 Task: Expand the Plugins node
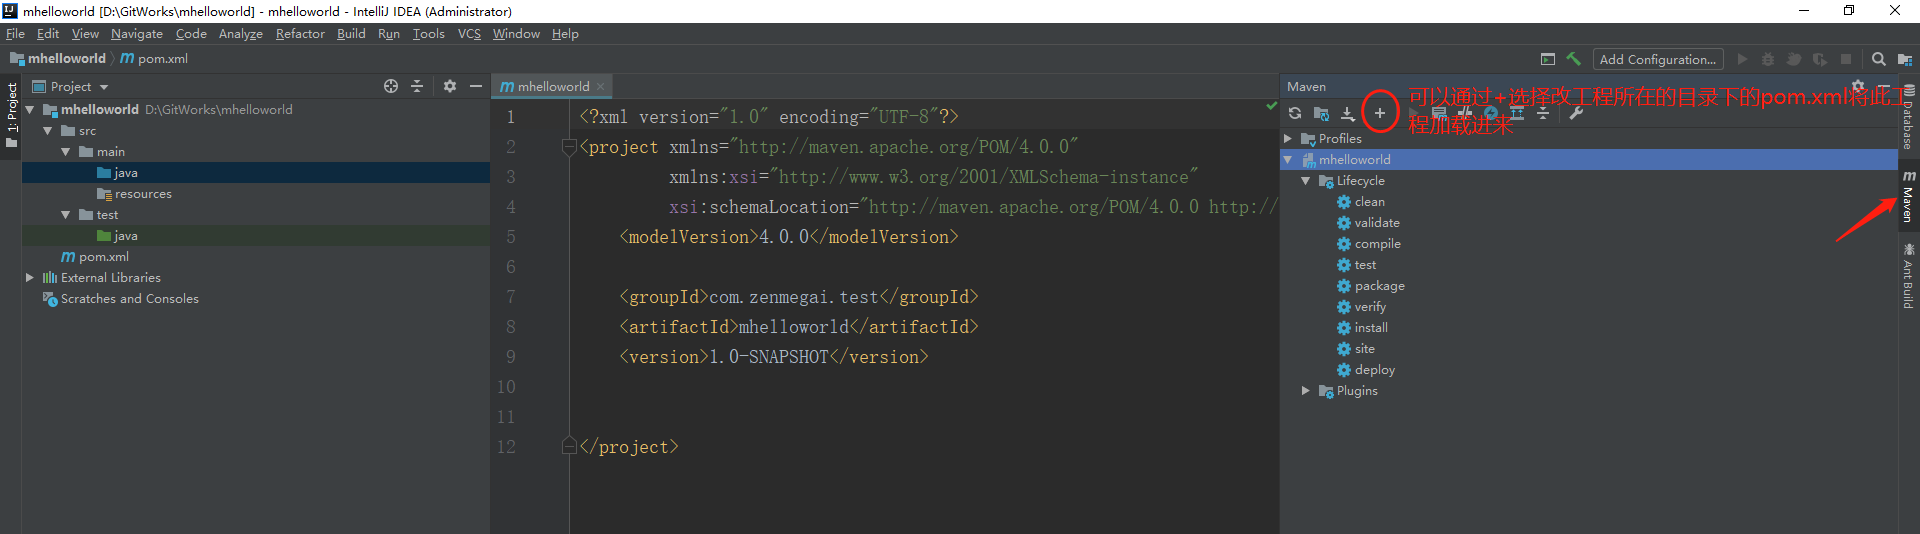pyautogui.click(x=1306, y=390)
